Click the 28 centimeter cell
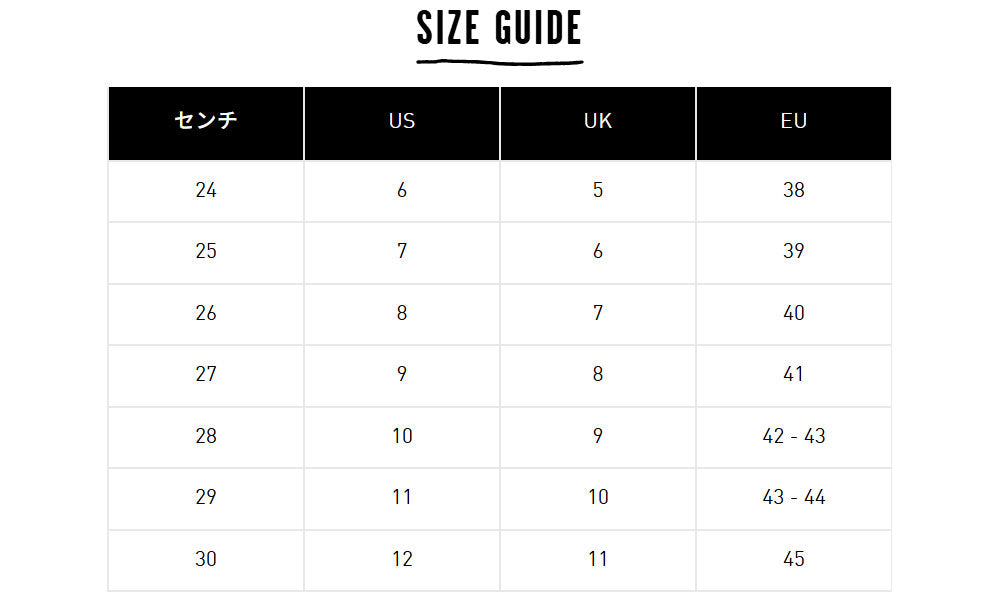The image size is (1000, 600). (206, 436)
